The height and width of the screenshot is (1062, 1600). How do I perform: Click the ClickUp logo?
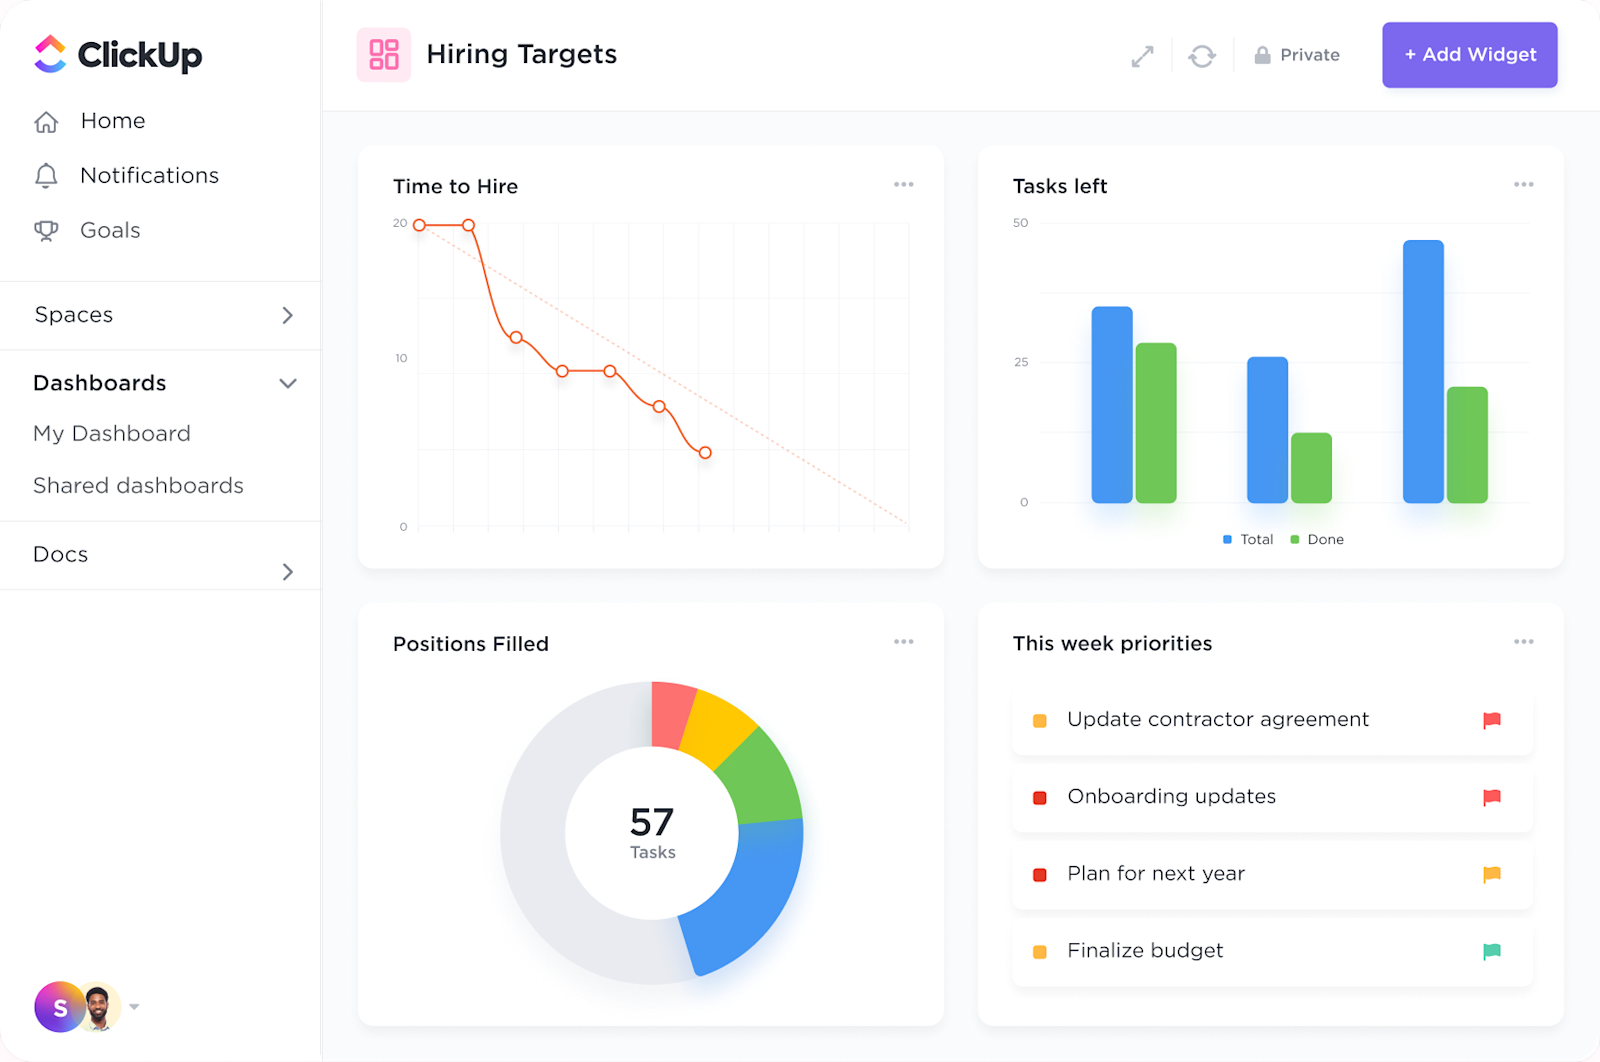116,55
